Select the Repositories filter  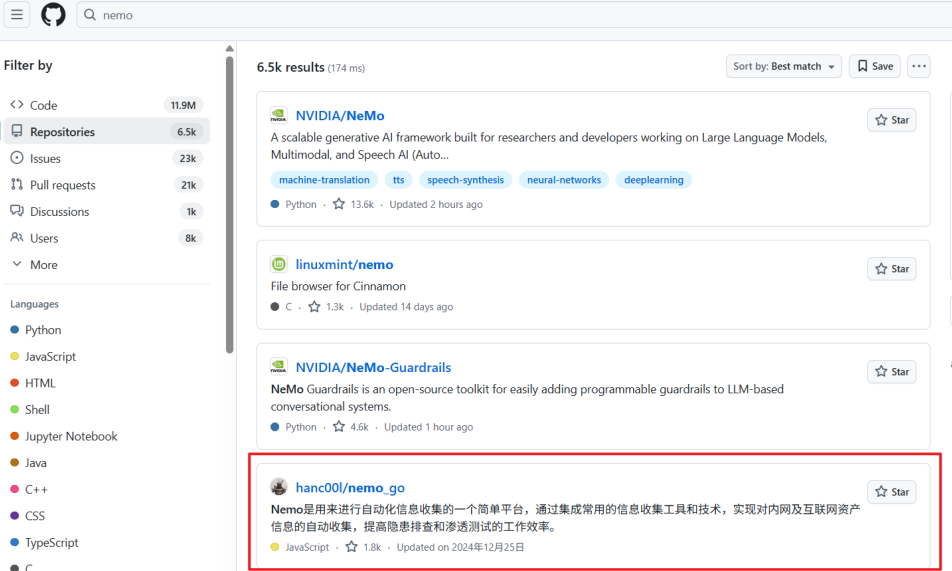[106, 132]
